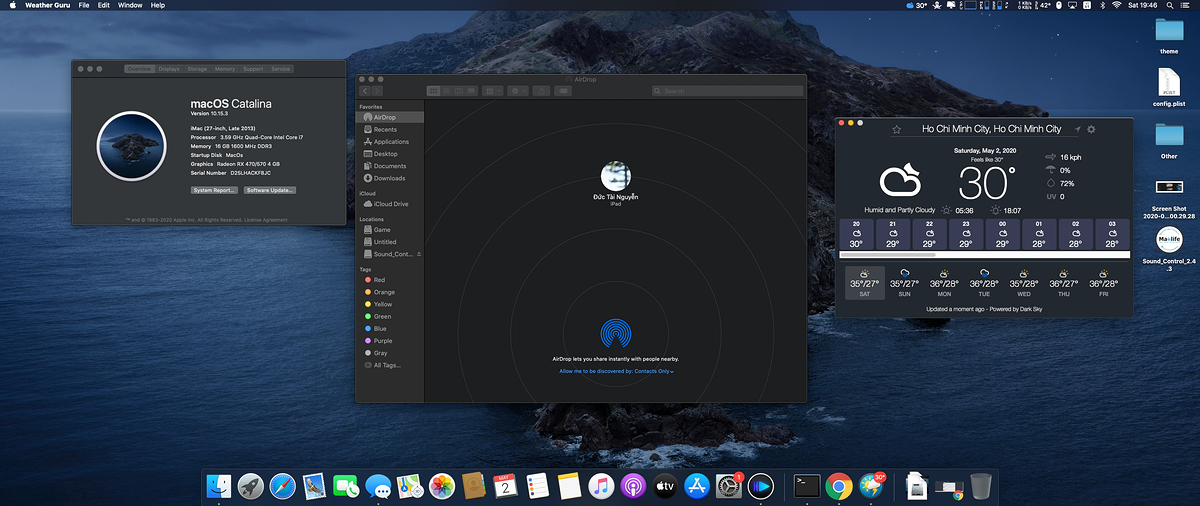Open config.plist file on desktop
The image size is (1200, 506).
[1168, 89]
